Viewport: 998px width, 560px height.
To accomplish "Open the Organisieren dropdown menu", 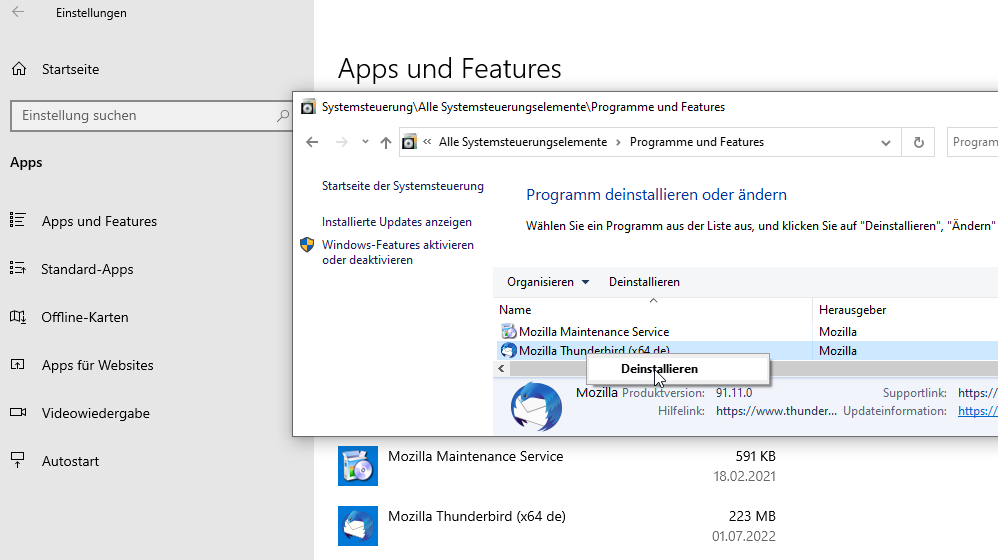I will 548,282.
